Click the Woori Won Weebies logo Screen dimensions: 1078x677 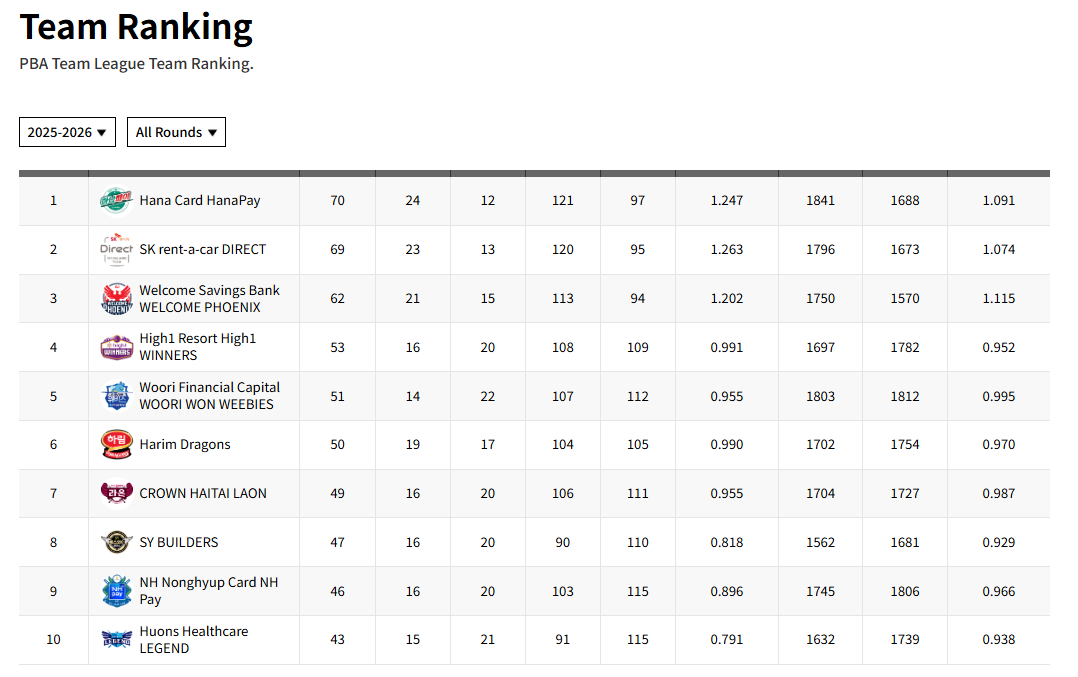pos(116,396)
